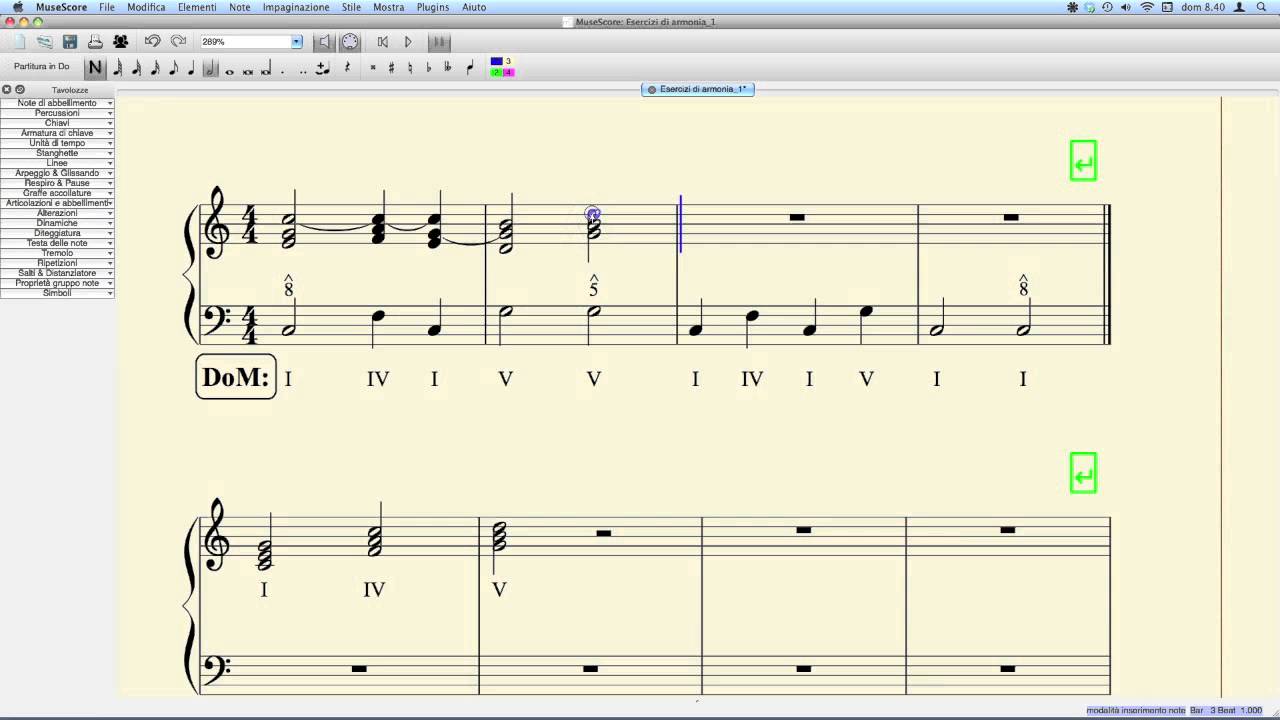
Task: Close the Tavolozze palette panel
Action: point(6,90)
